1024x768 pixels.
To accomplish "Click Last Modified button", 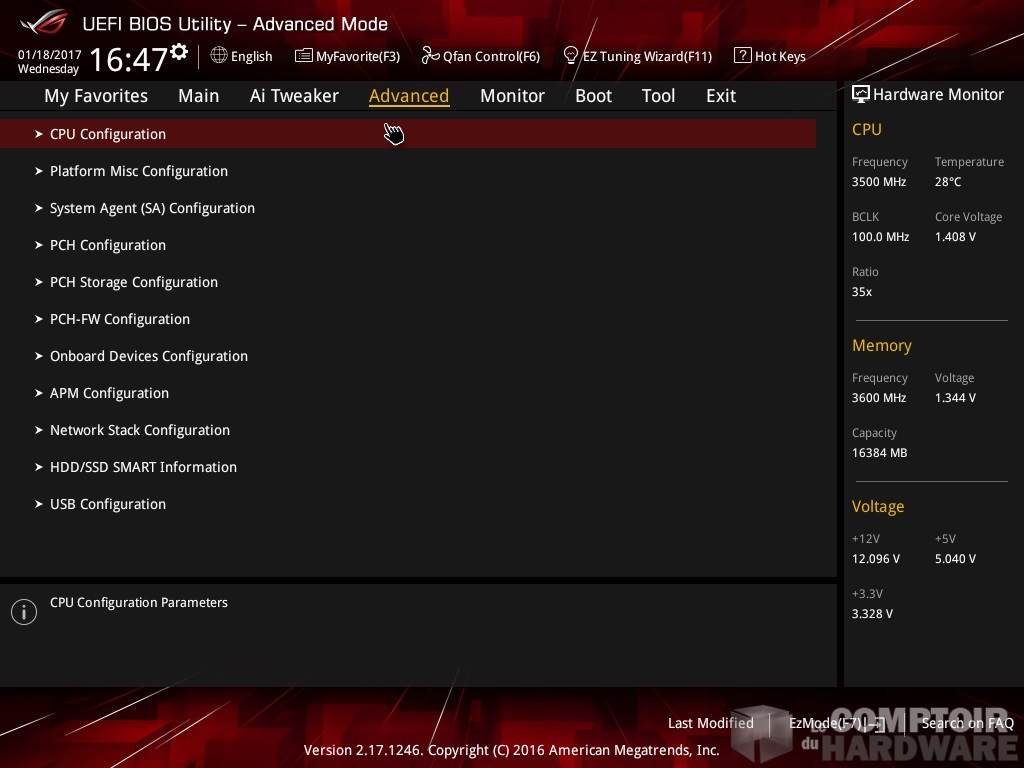I will click(x=710, y=723).
